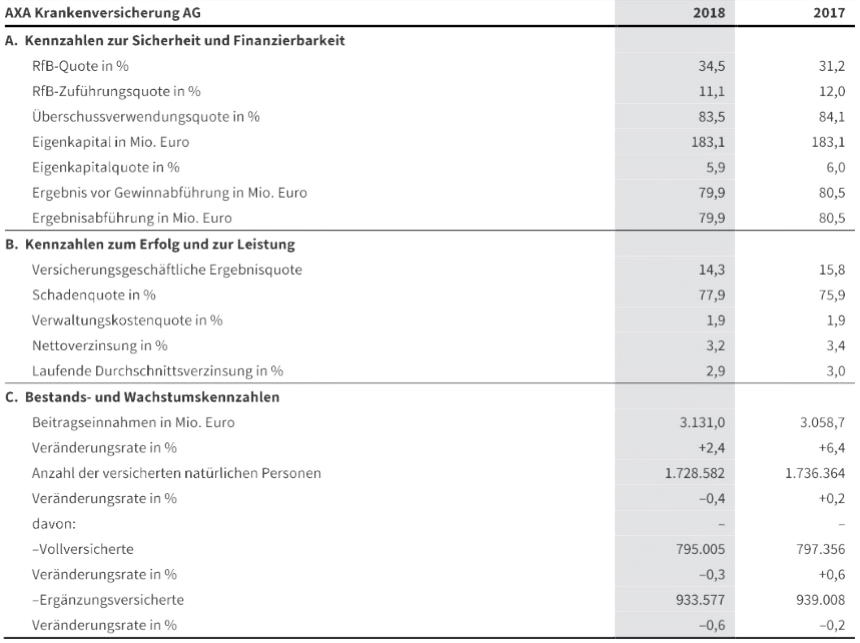Select the Nettoverzinsung 2017 value 3,4
Screen dimensions: 860x643
point(835,346)
